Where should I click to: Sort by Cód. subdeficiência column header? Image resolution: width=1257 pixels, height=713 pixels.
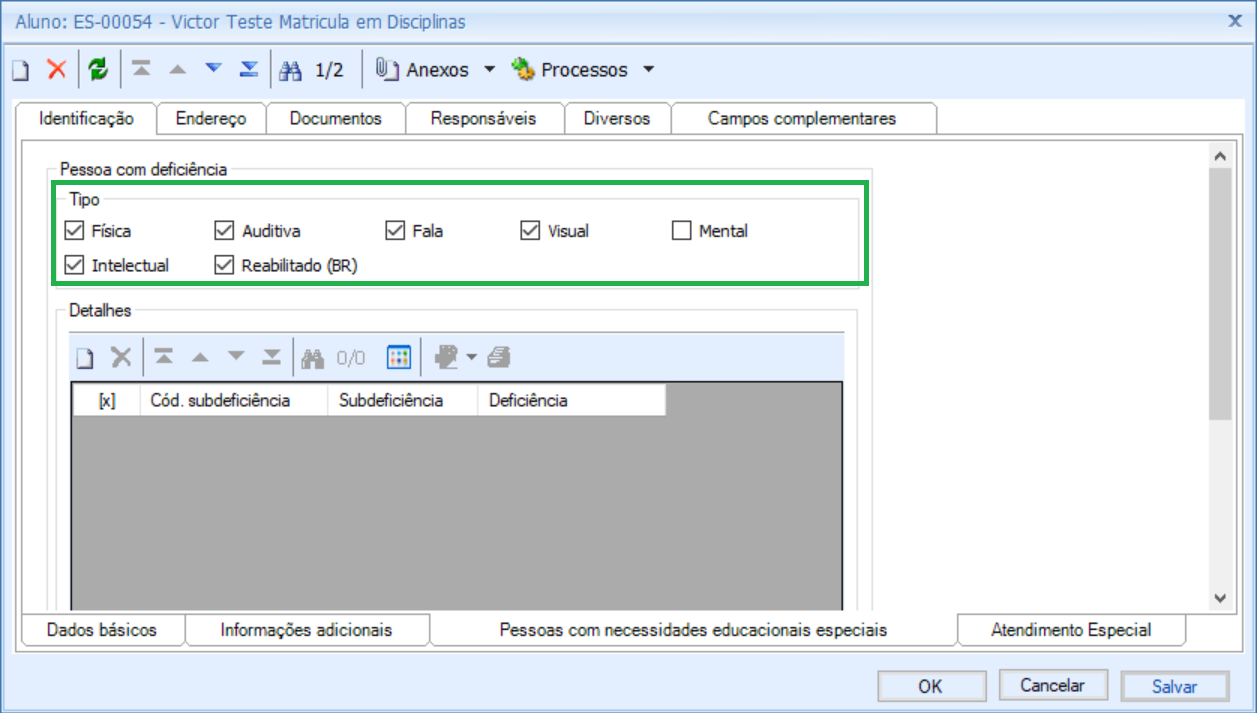click(x=234, y=400)
